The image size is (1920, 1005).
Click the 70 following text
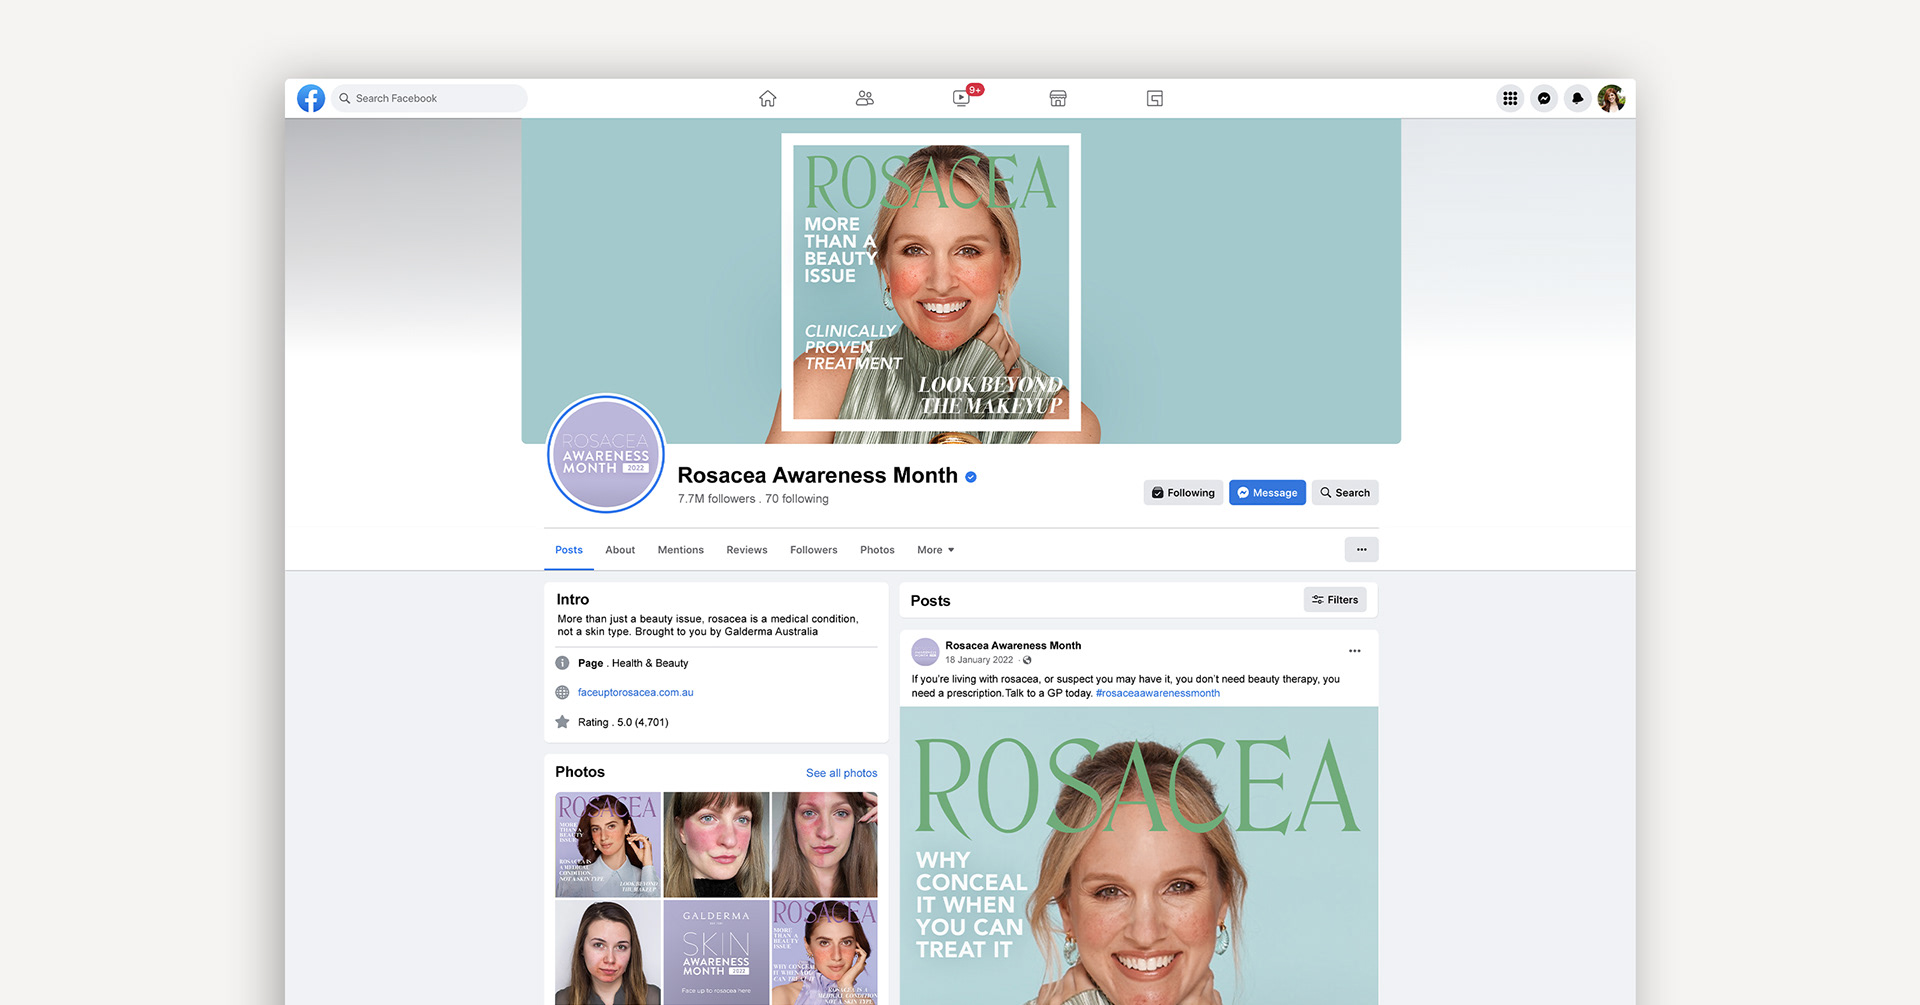pos(797,499)
